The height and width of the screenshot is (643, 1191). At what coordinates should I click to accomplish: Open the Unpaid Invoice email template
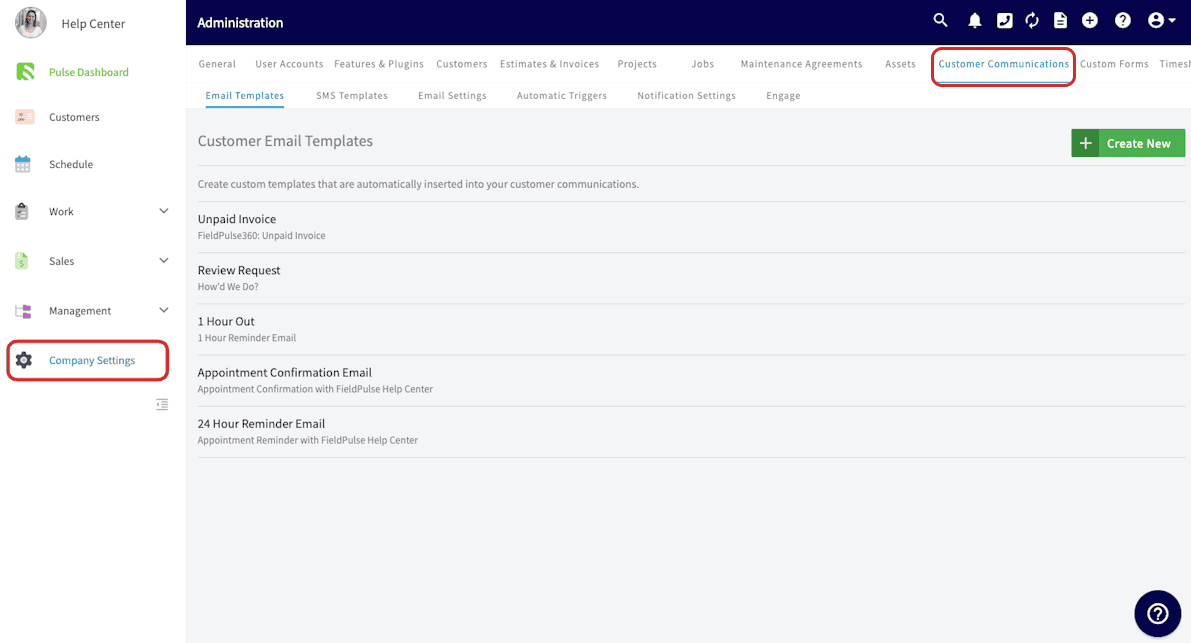tap(237, 218)
